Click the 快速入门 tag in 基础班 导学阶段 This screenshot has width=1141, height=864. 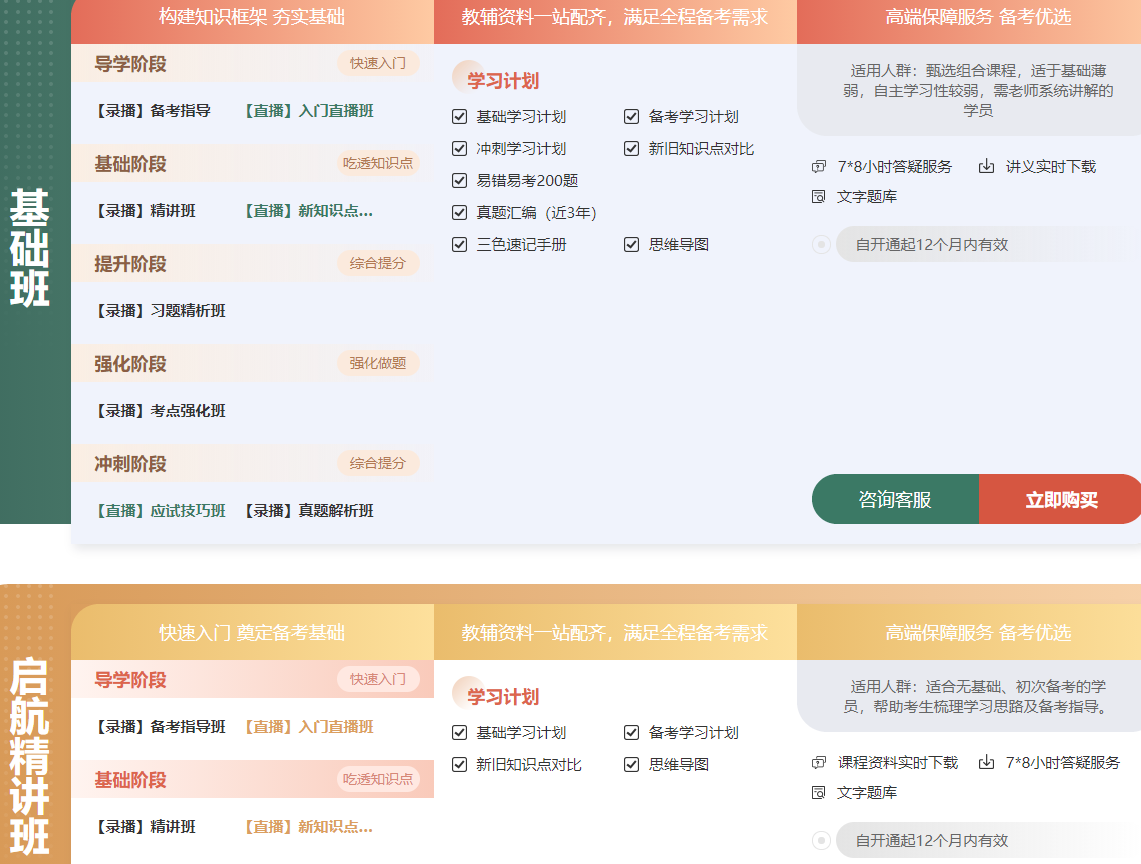(378, 63)
